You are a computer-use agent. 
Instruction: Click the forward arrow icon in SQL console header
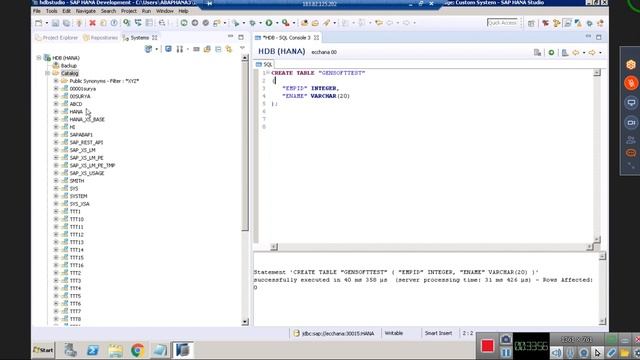pos(592,52)
